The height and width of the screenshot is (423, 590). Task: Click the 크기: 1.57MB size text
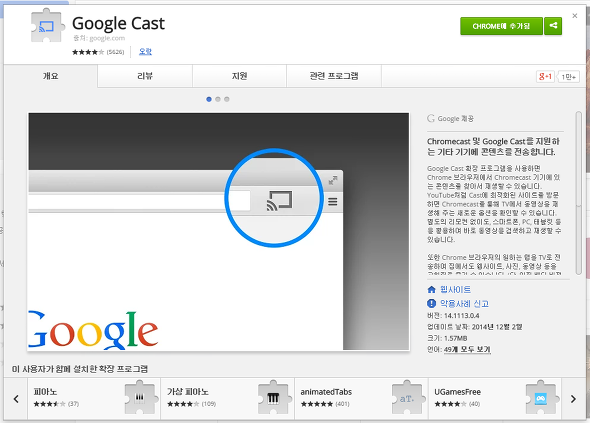(x=447, y=338)
